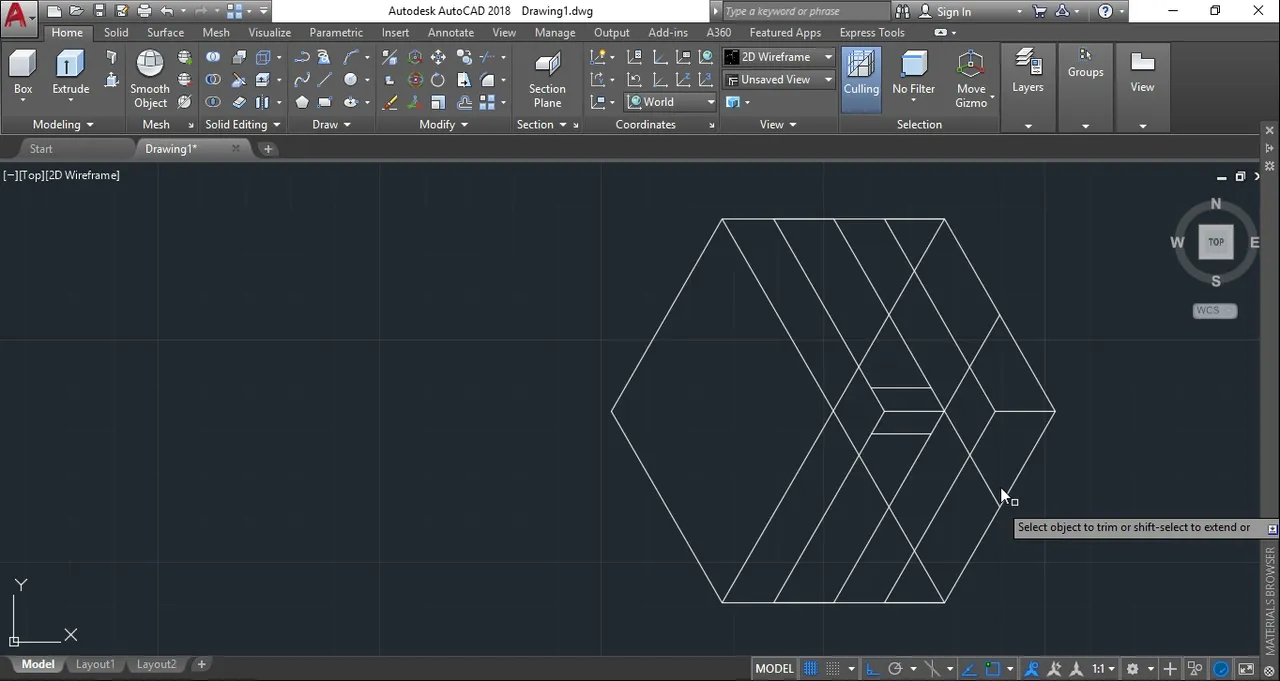Click the Plot printer icon
Screen dimensions: 1280x681
click(x=144, y=11)
